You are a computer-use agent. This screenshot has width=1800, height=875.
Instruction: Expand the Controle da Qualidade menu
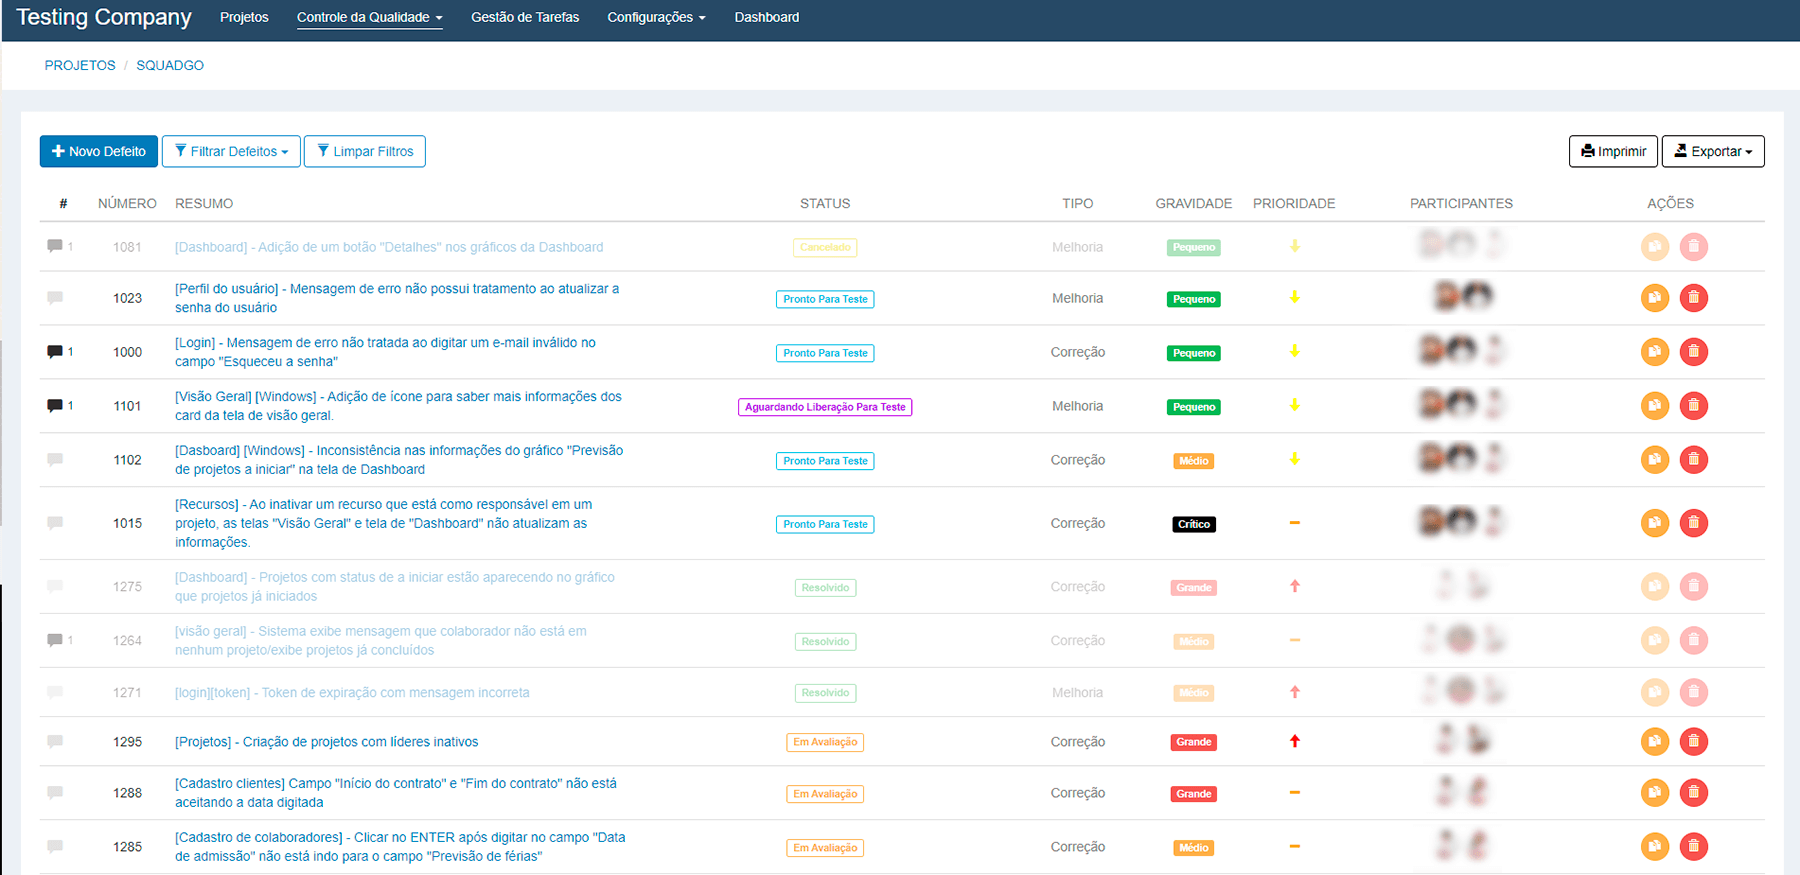tap(369, 18)
